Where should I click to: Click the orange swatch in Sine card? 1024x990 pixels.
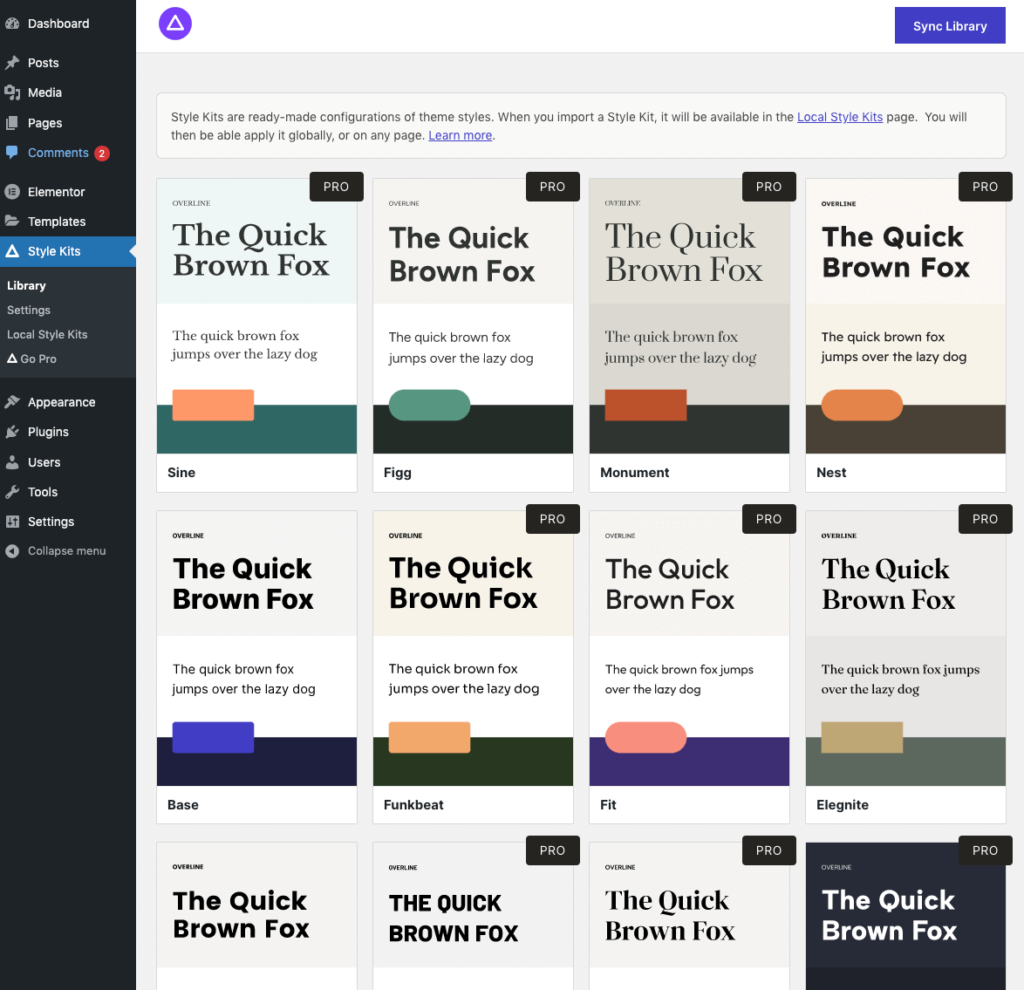point(213,405)
